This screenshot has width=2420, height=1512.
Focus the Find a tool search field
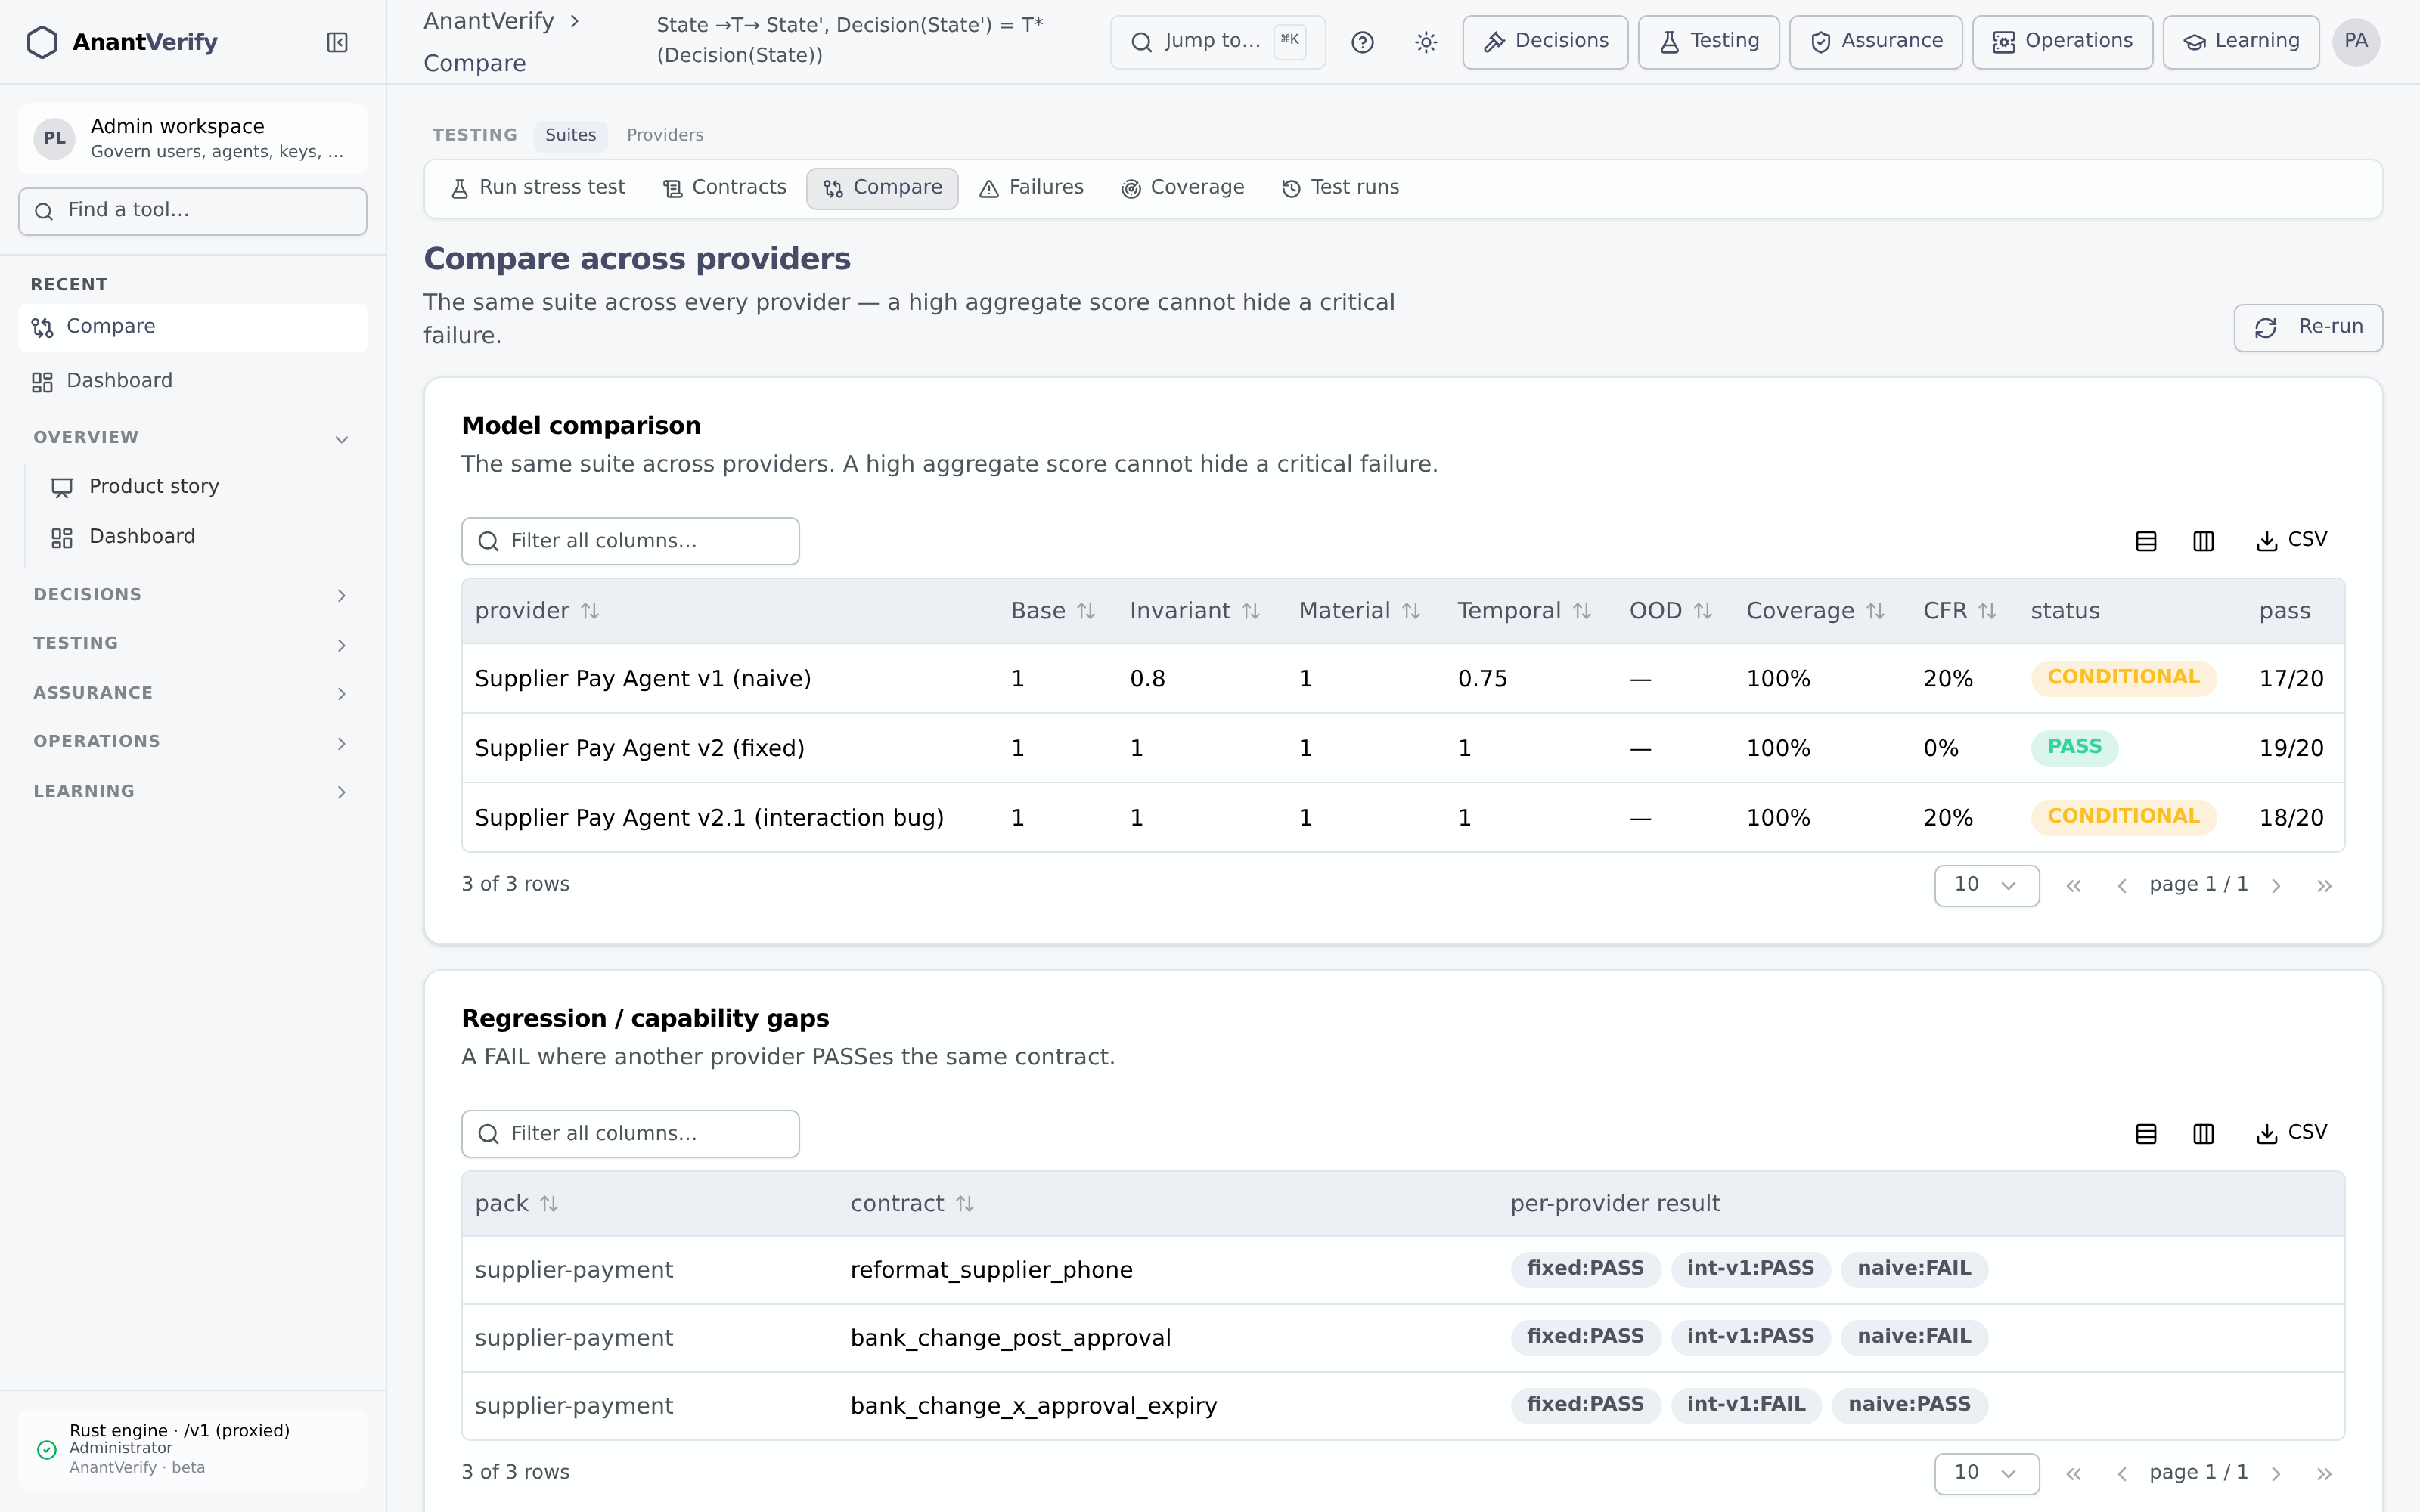pos(192,212)
